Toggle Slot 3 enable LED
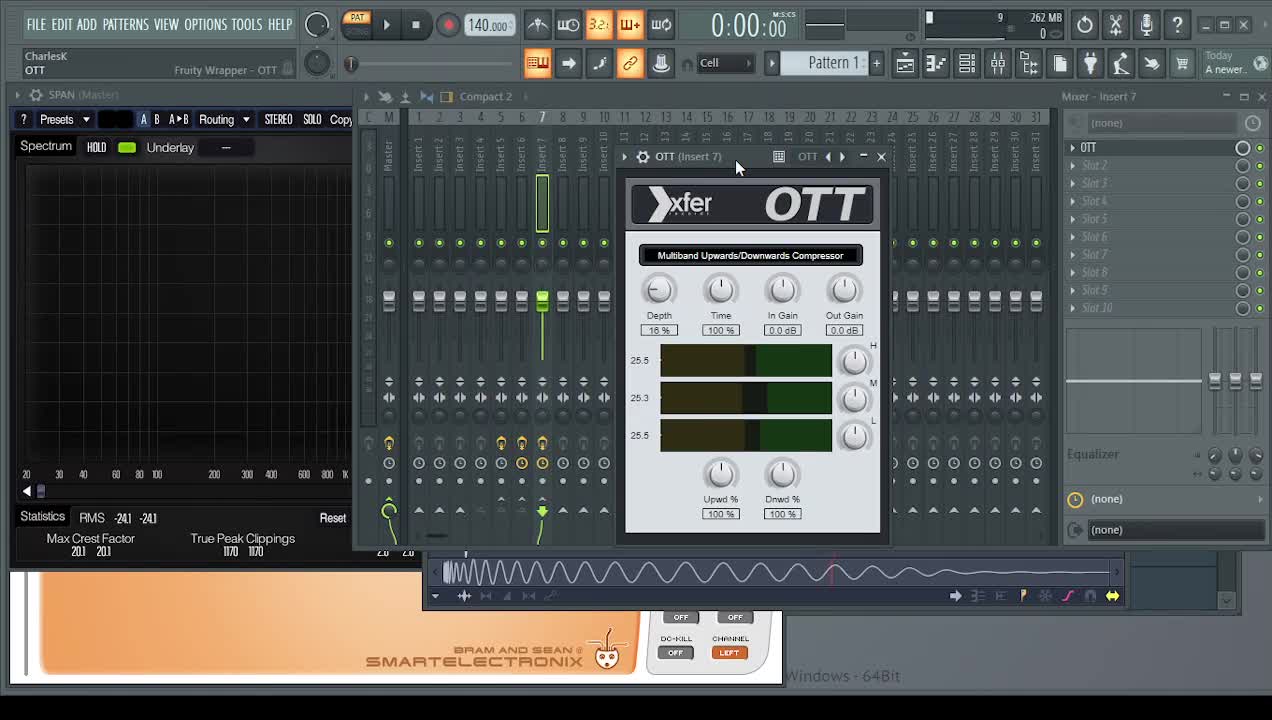 1260,183
